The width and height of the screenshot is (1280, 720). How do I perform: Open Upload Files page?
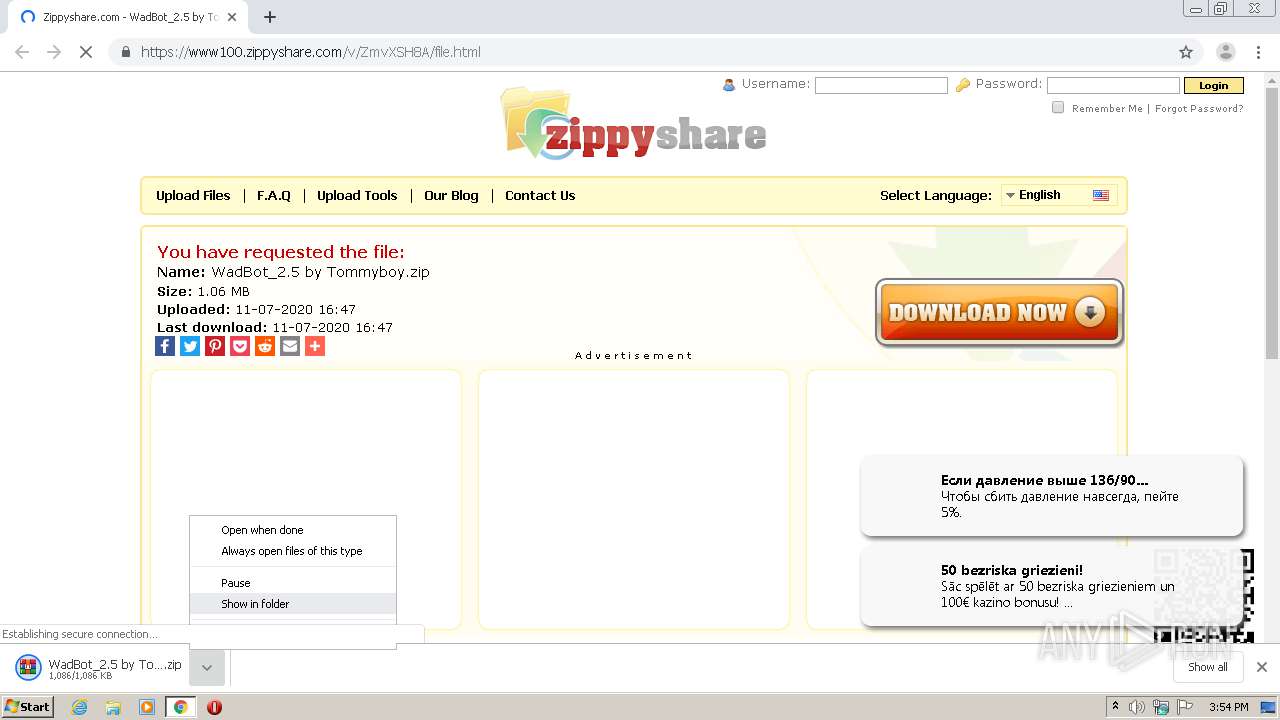click(x=193, y=196)
